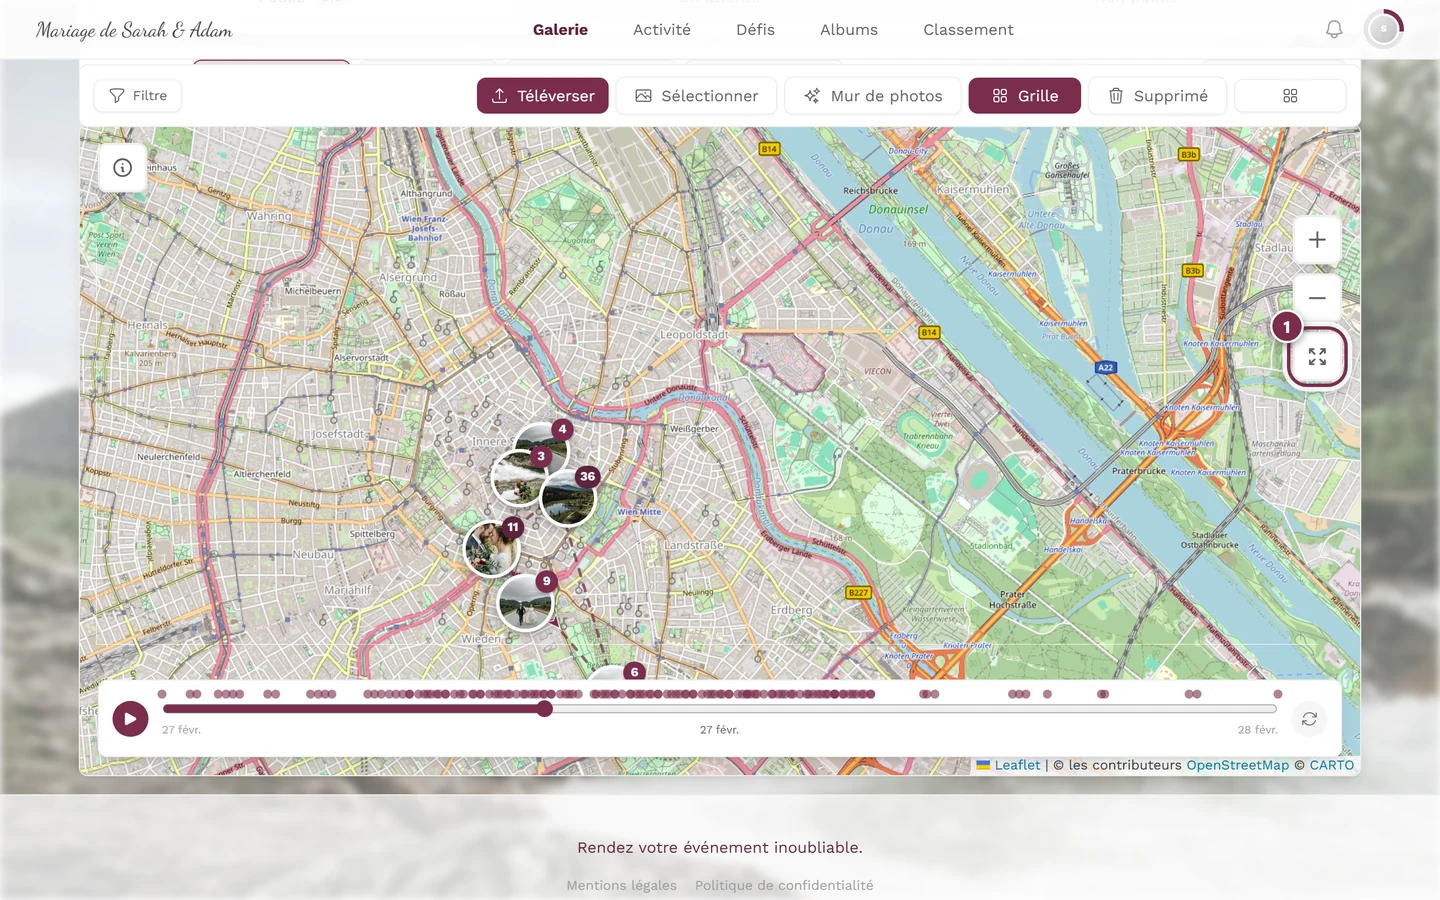Open Mentions légales link
The image size is (1440, 900).
tap(622, 885)
